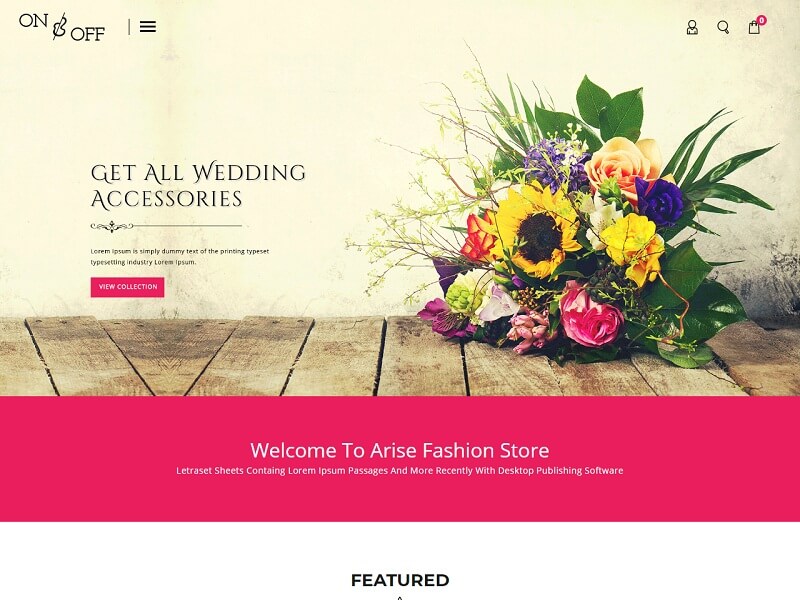Image resolution: width=800 pixels, height=600 pixels.
Task: Select the FEATURED section heading
Action: click(x=400, y=580)
